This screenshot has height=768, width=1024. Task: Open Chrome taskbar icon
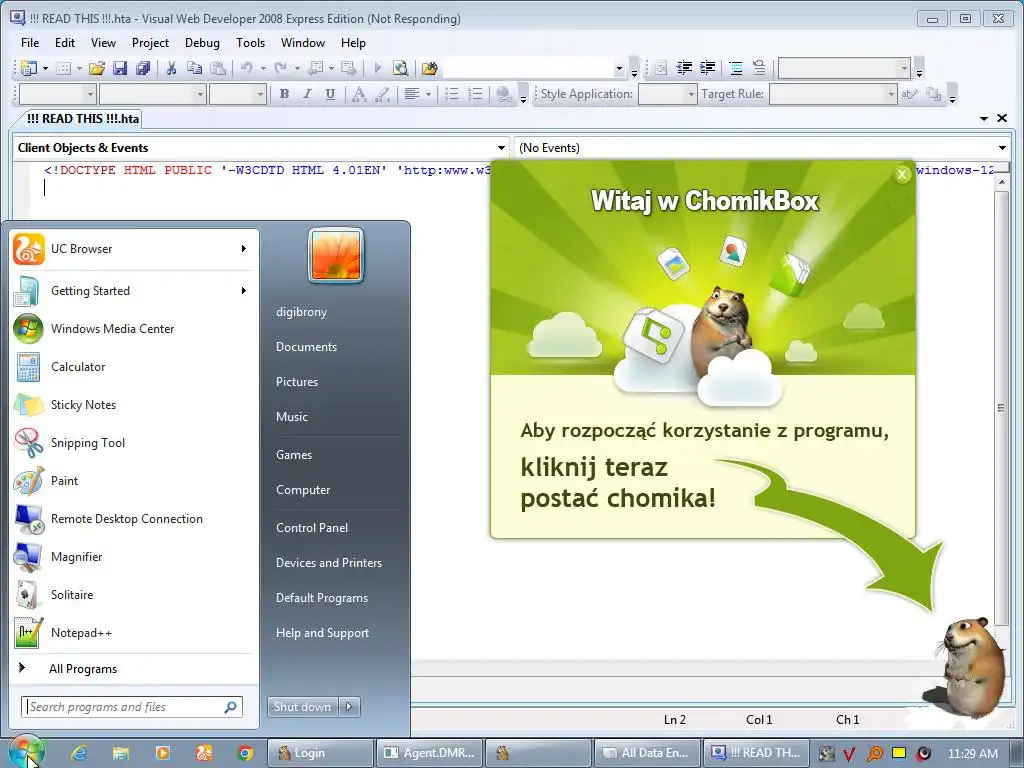click(x=245, y=753)
